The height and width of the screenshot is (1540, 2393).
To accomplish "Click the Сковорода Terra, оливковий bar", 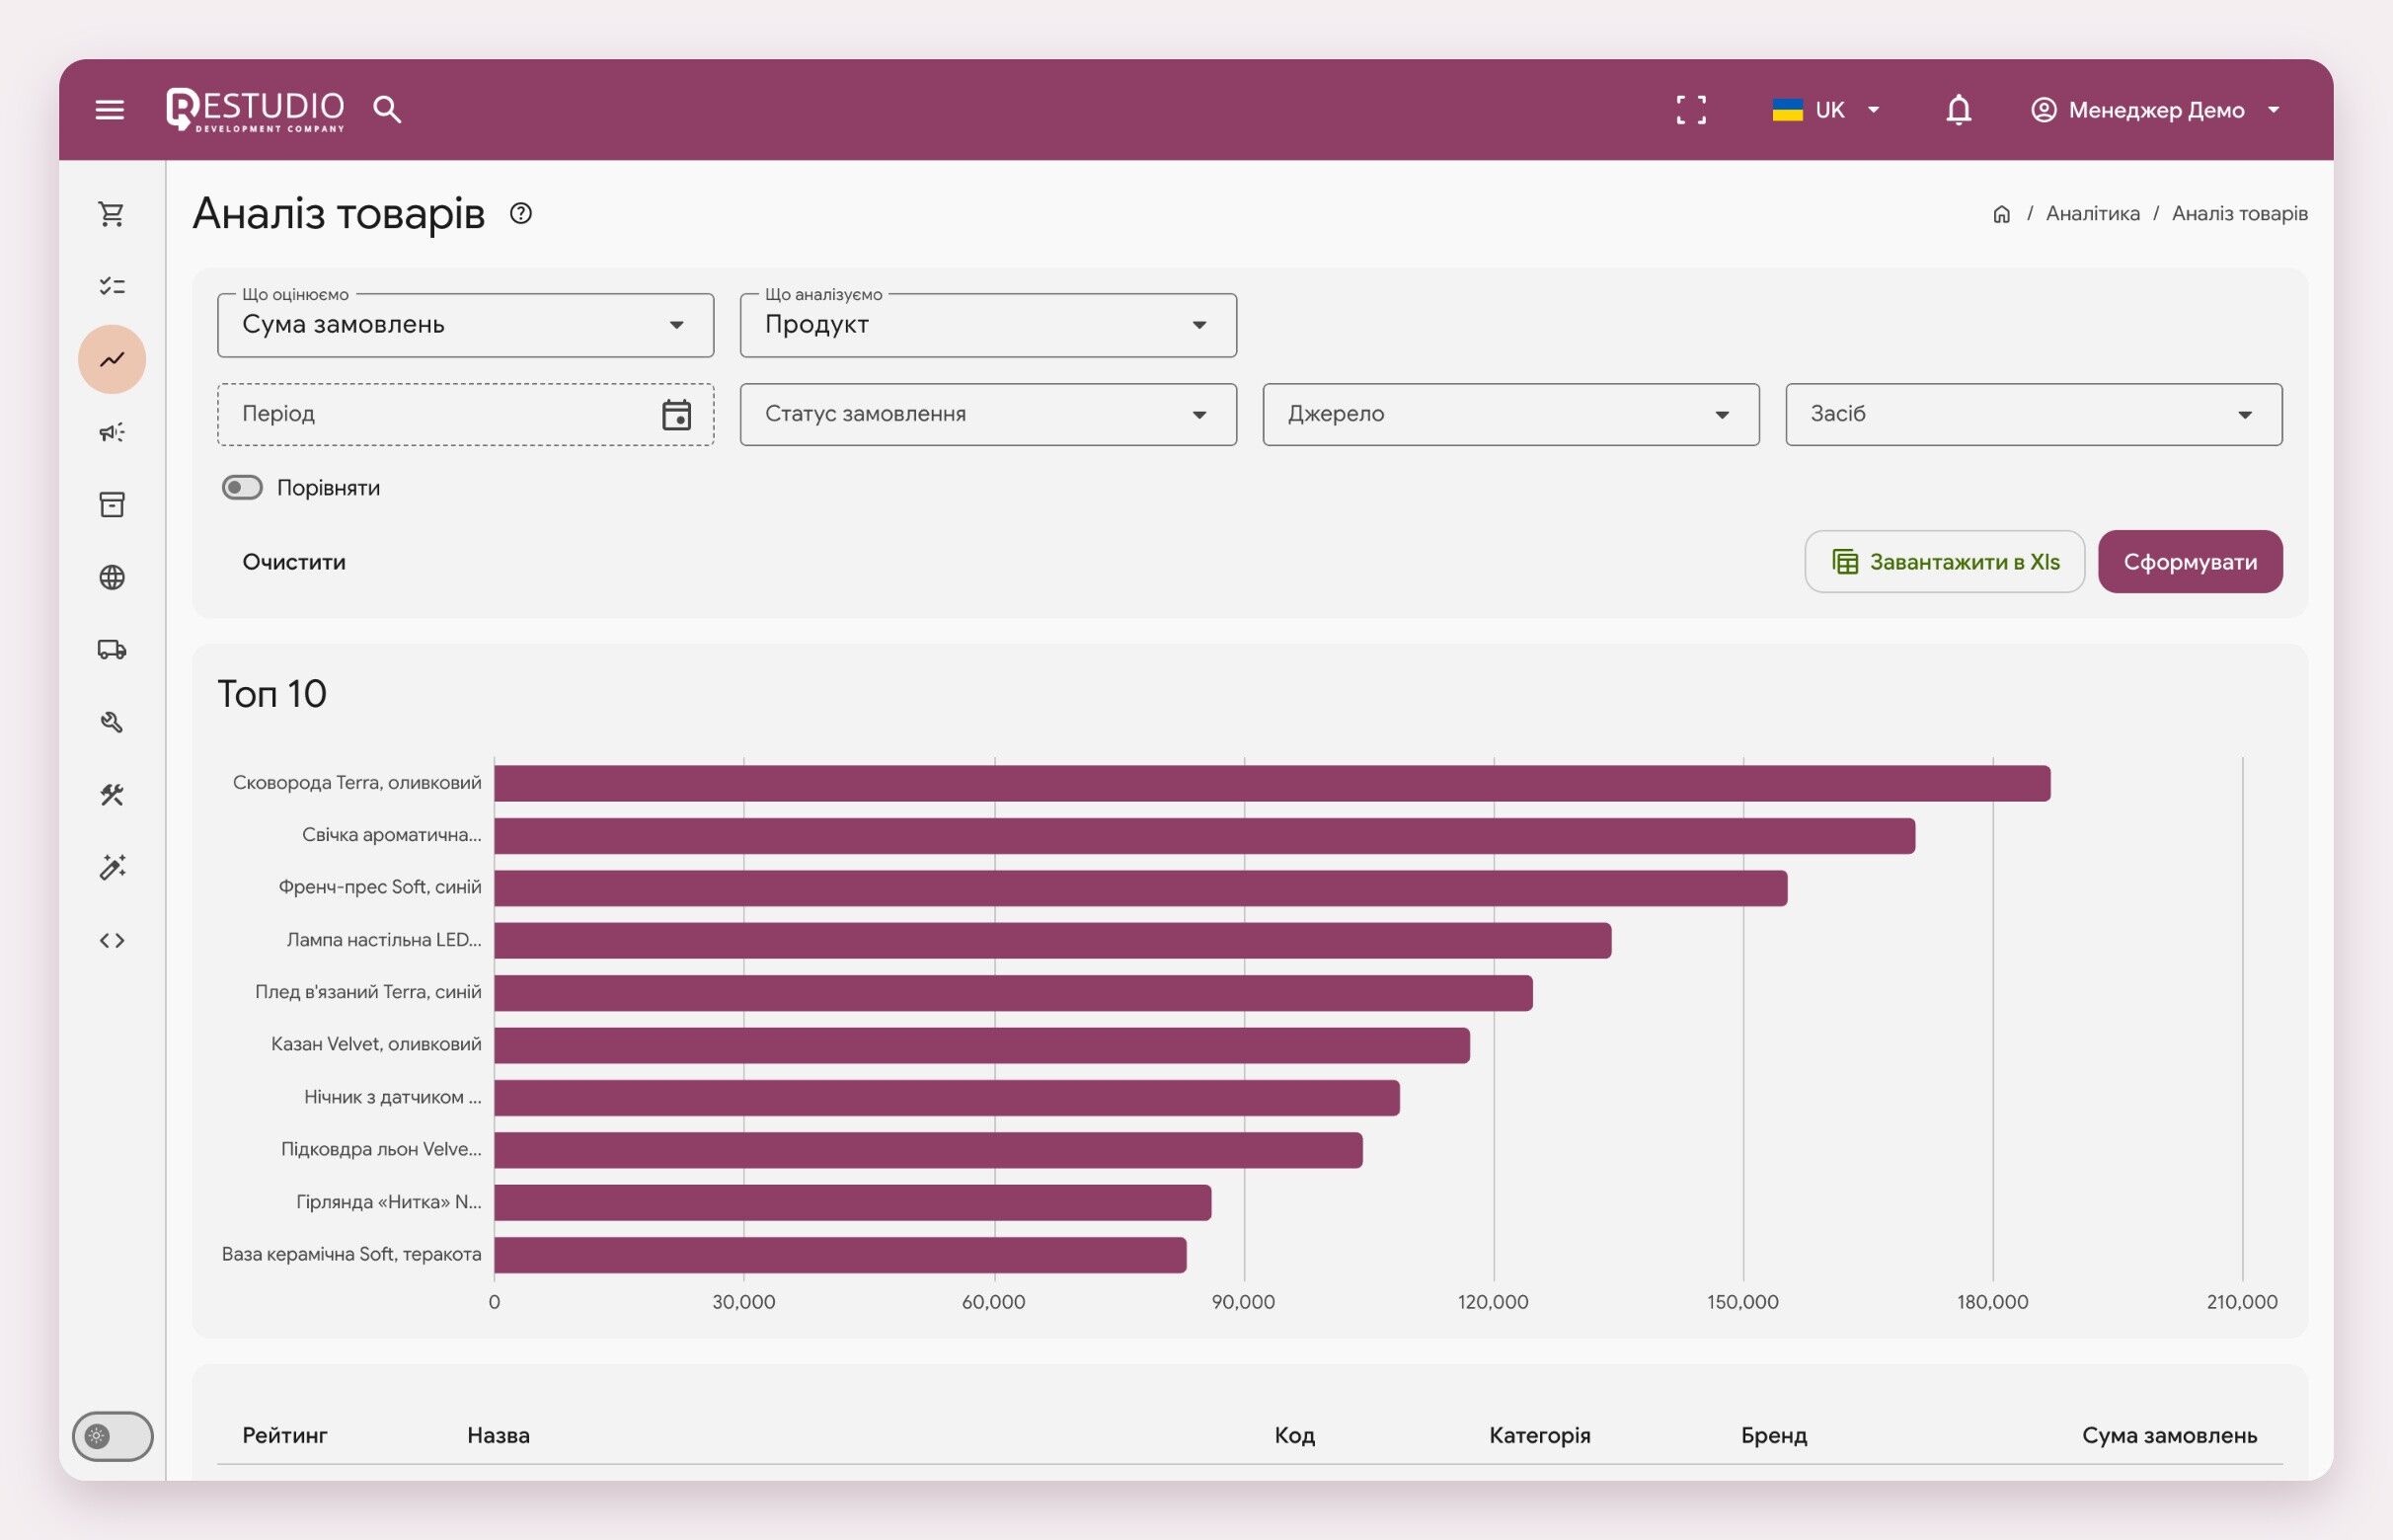I will pyautogui.click(x=1272, y=783).
